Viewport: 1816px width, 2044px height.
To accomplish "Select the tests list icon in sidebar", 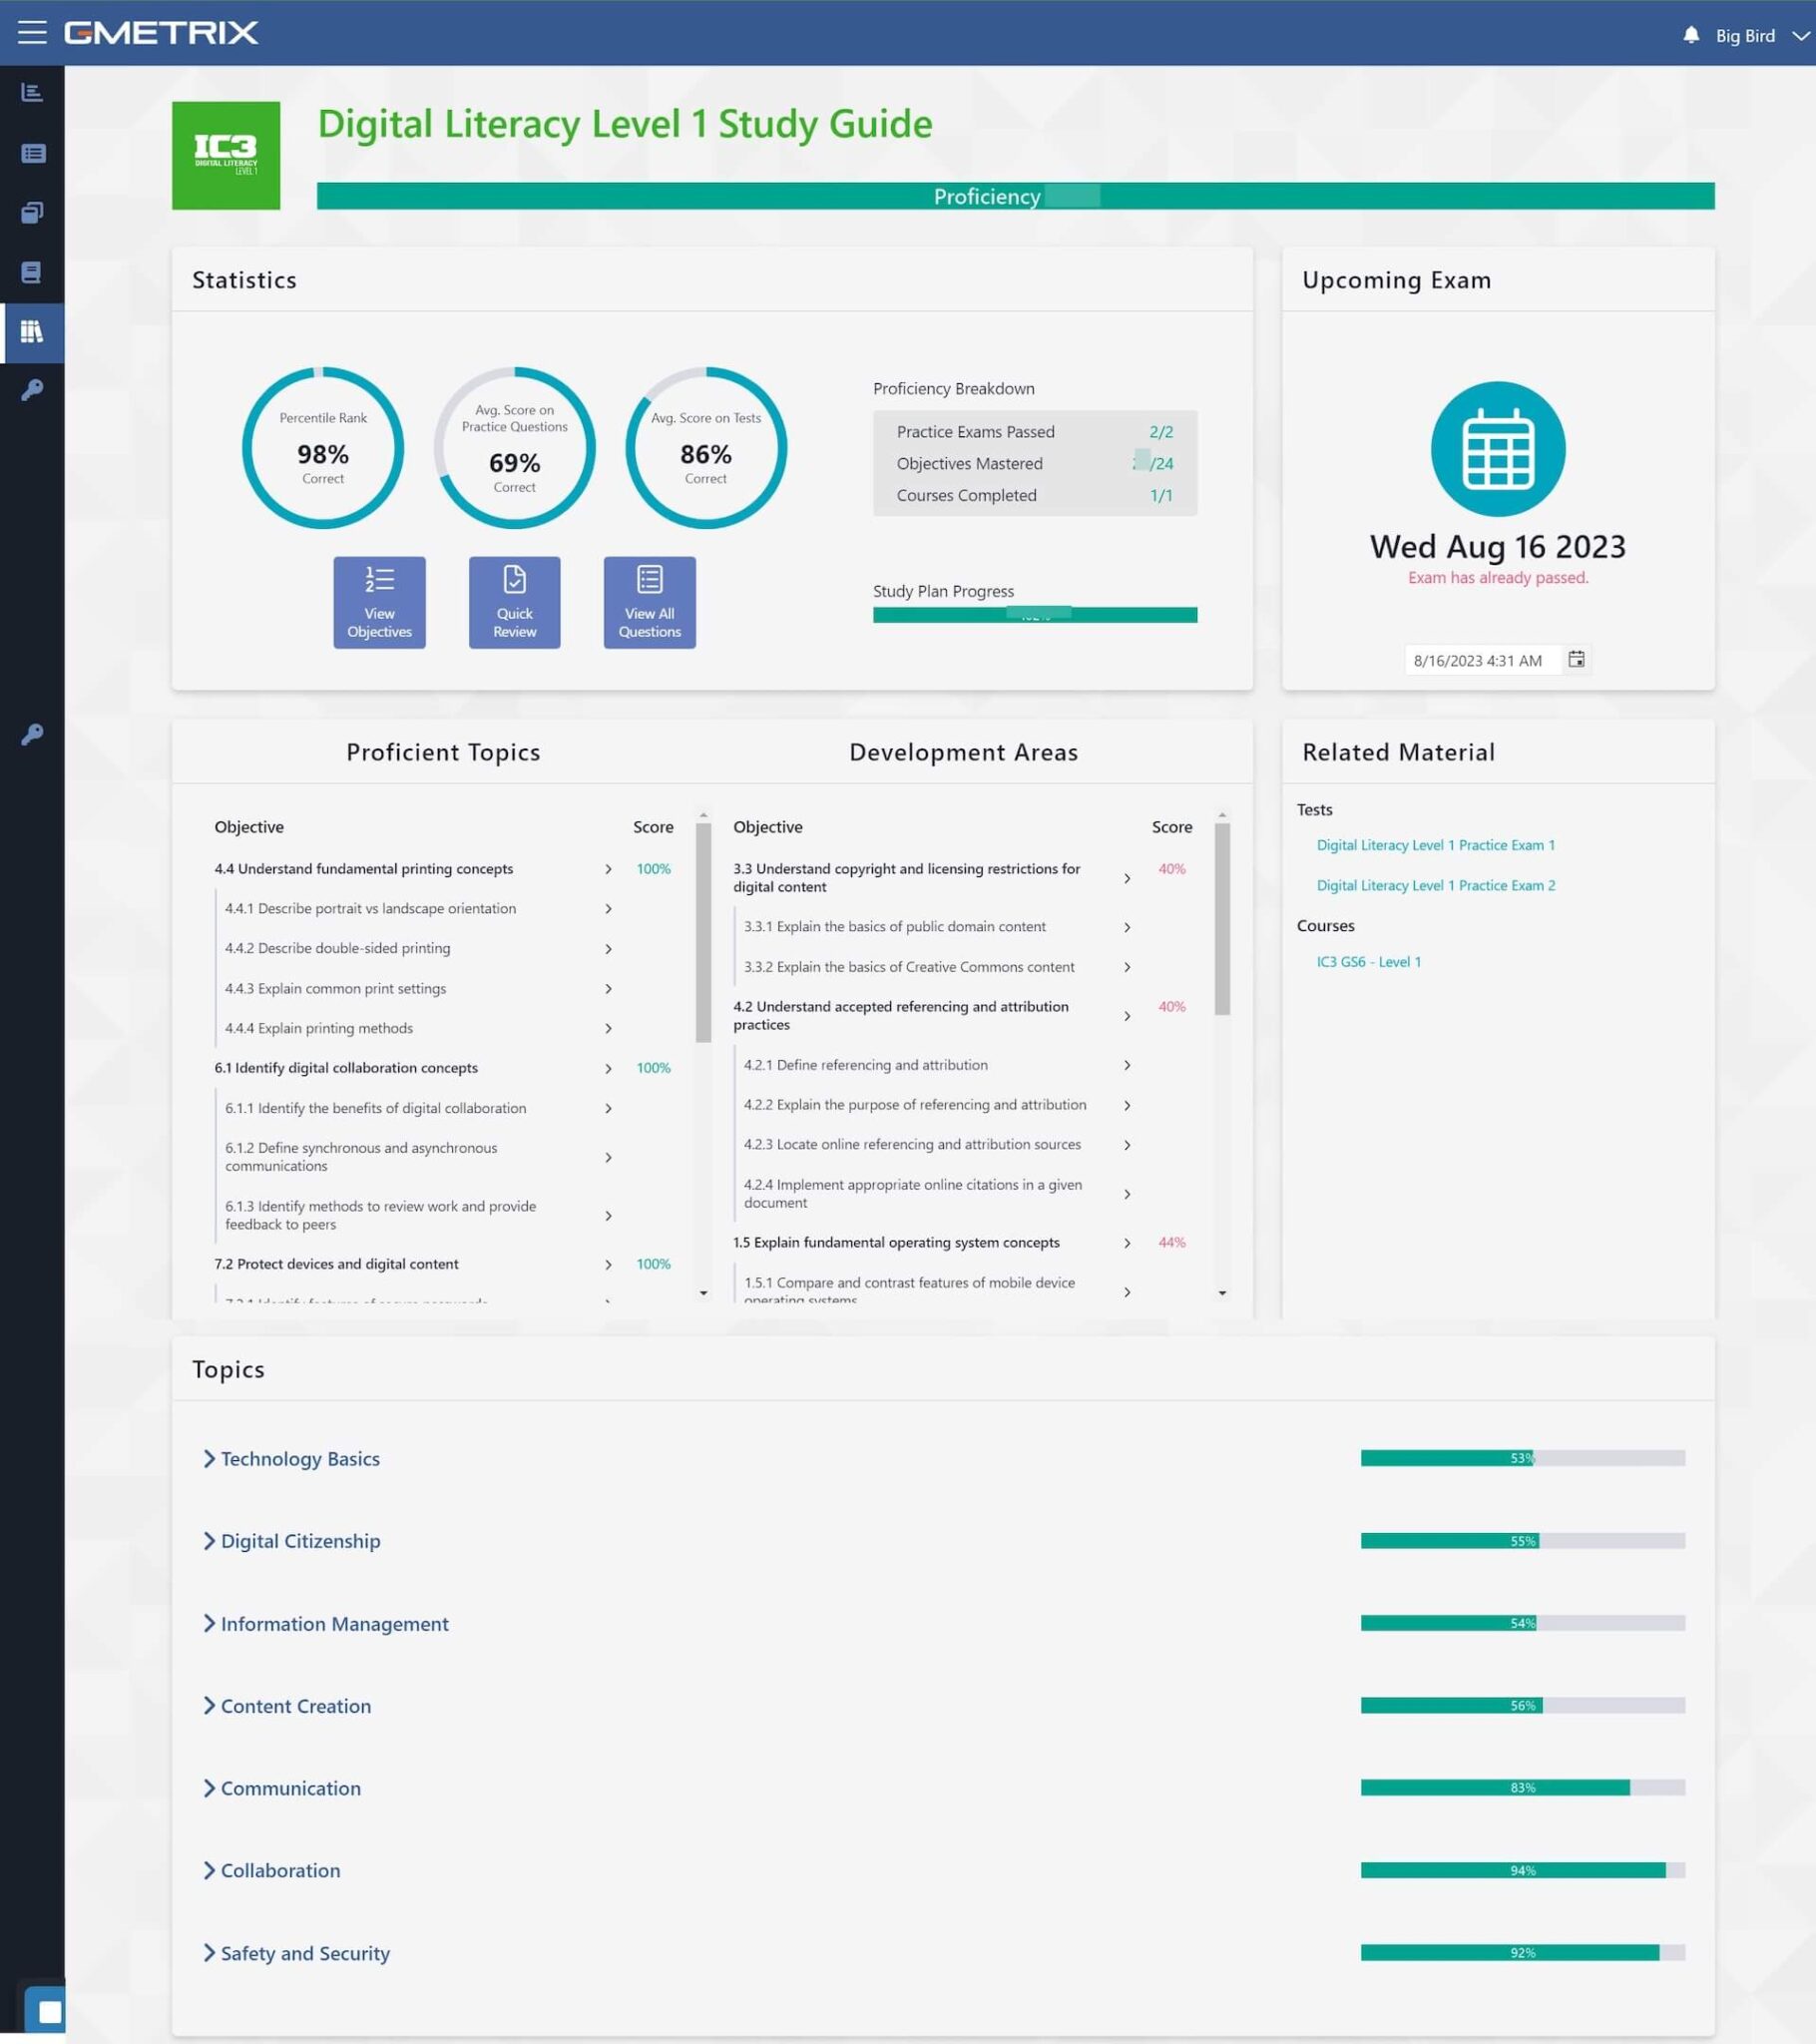I will click(33, 153).
